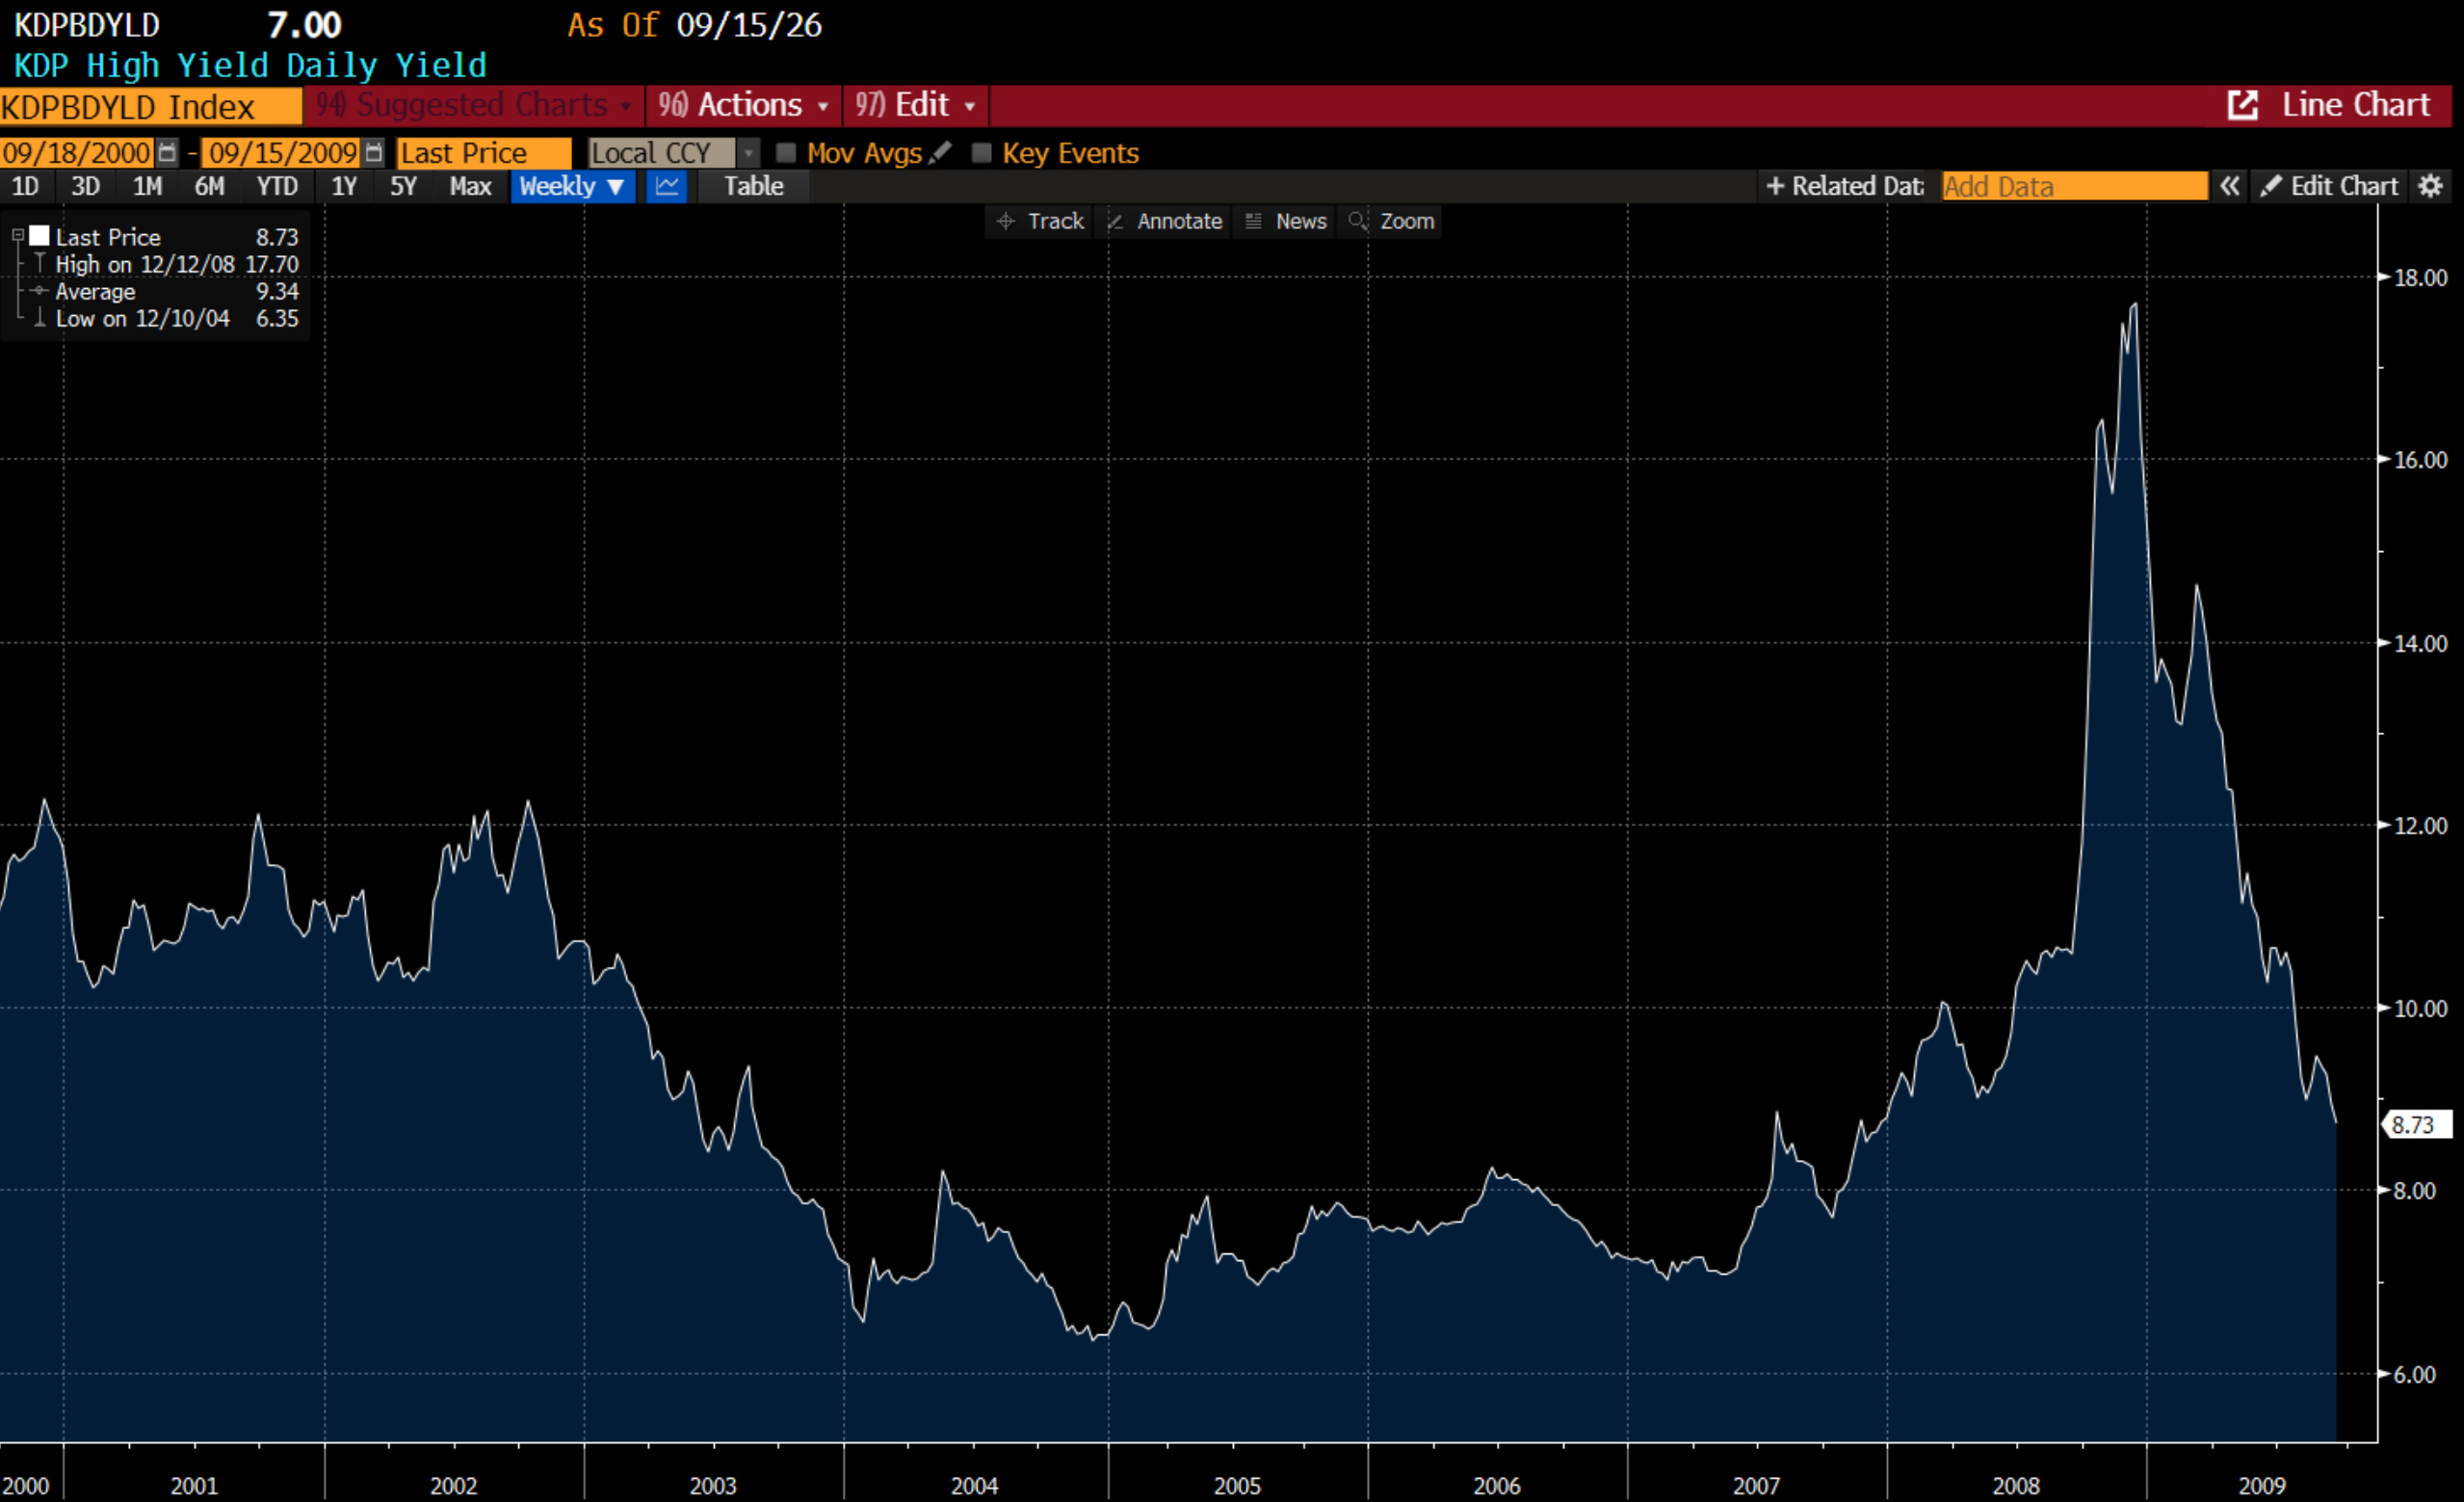Click the line chart style icon
This screenshot has height=1502, width=2464.
click(x=666, y=186)
